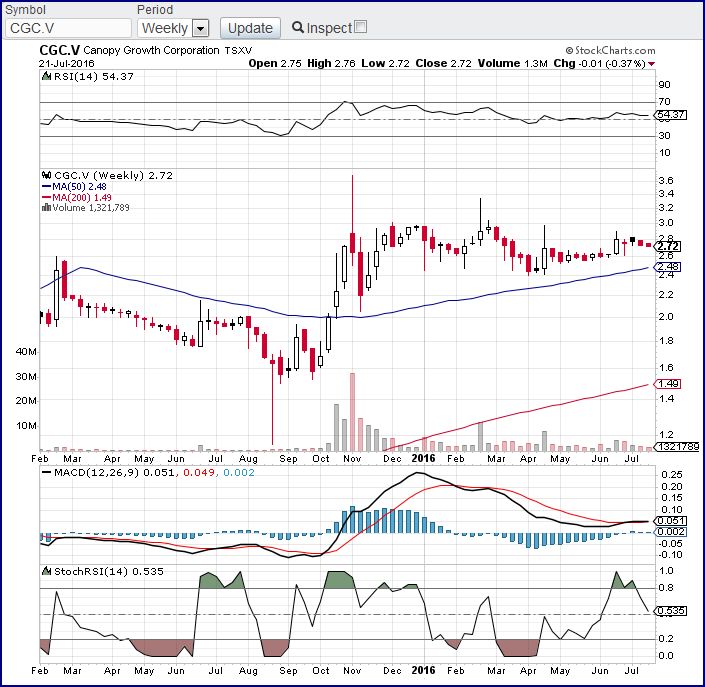
Task: Click the StochRSI(14) indicator icon
Action: (46, 571)
